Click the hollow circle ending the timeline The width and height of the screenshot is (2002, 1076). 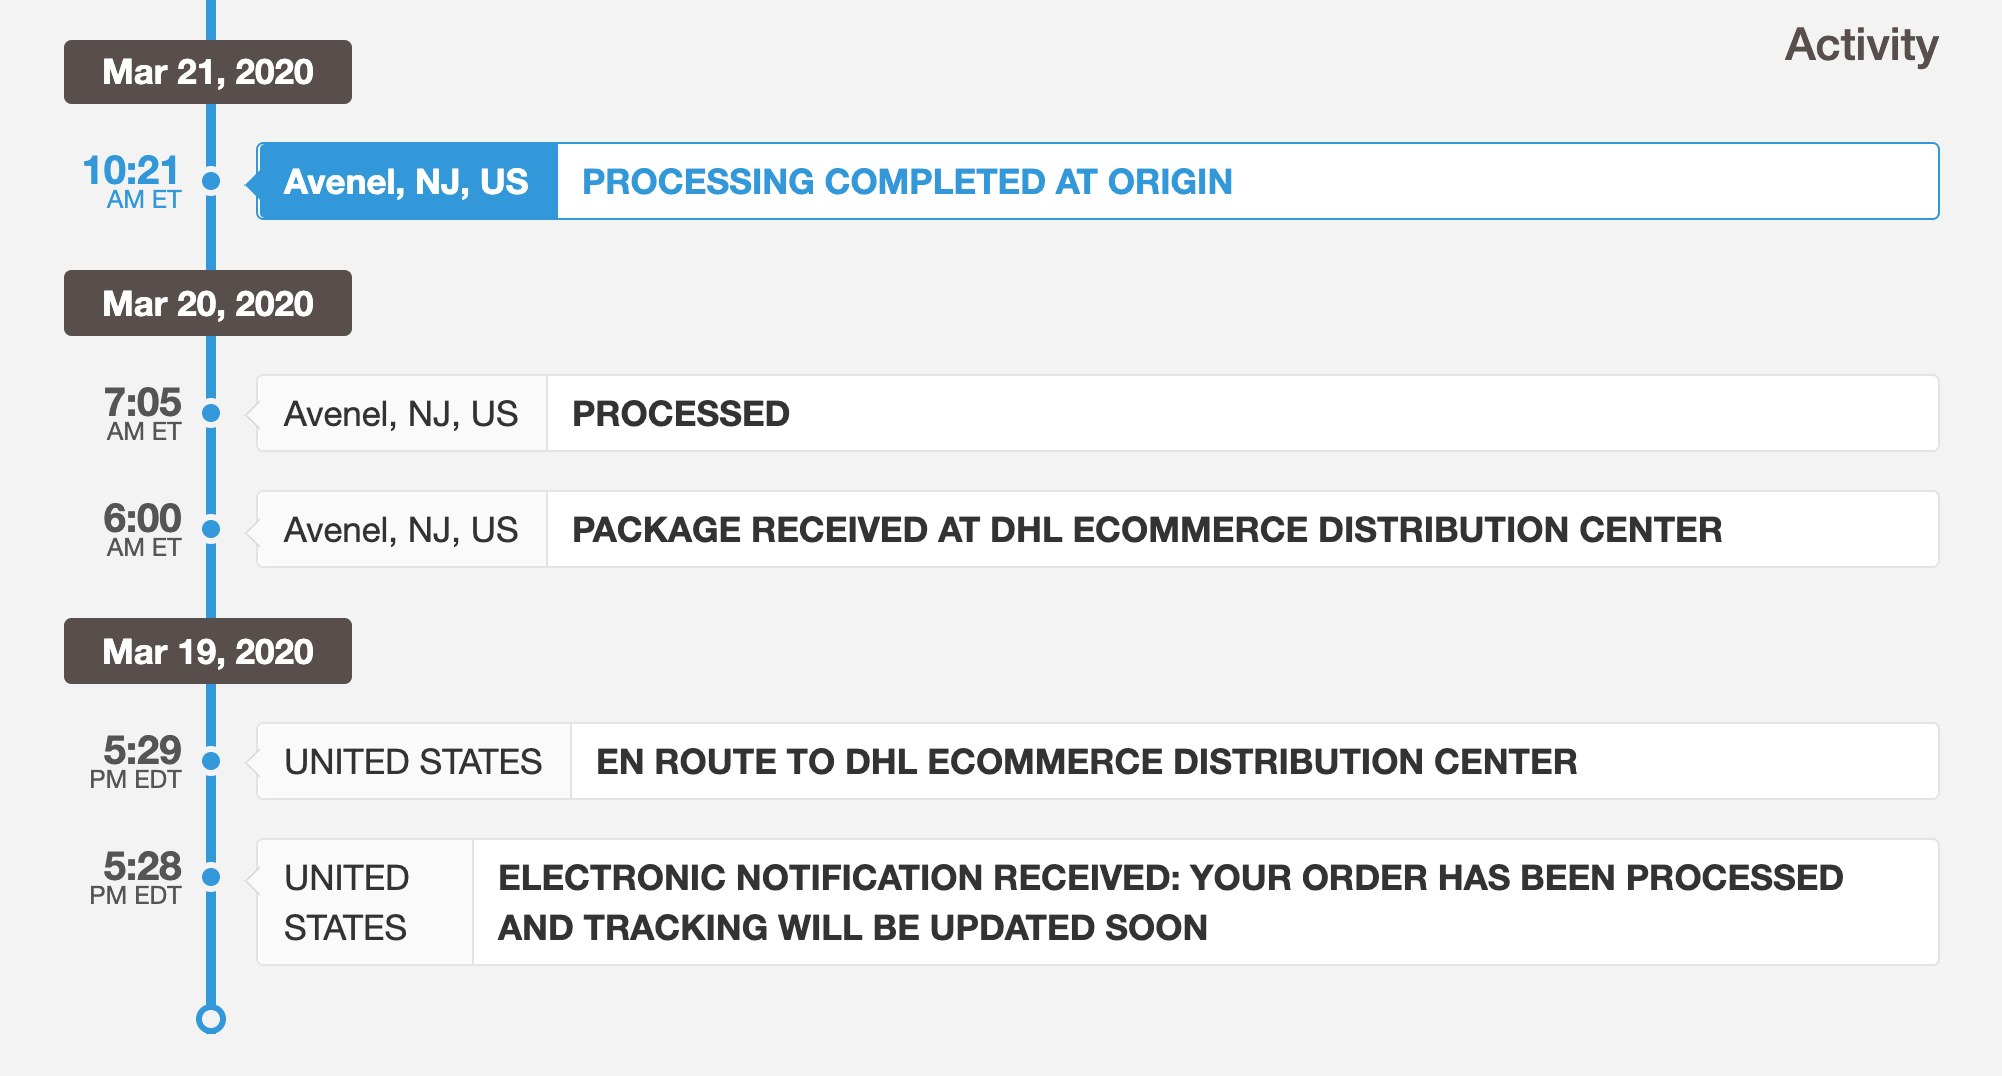click(211, 1019)
